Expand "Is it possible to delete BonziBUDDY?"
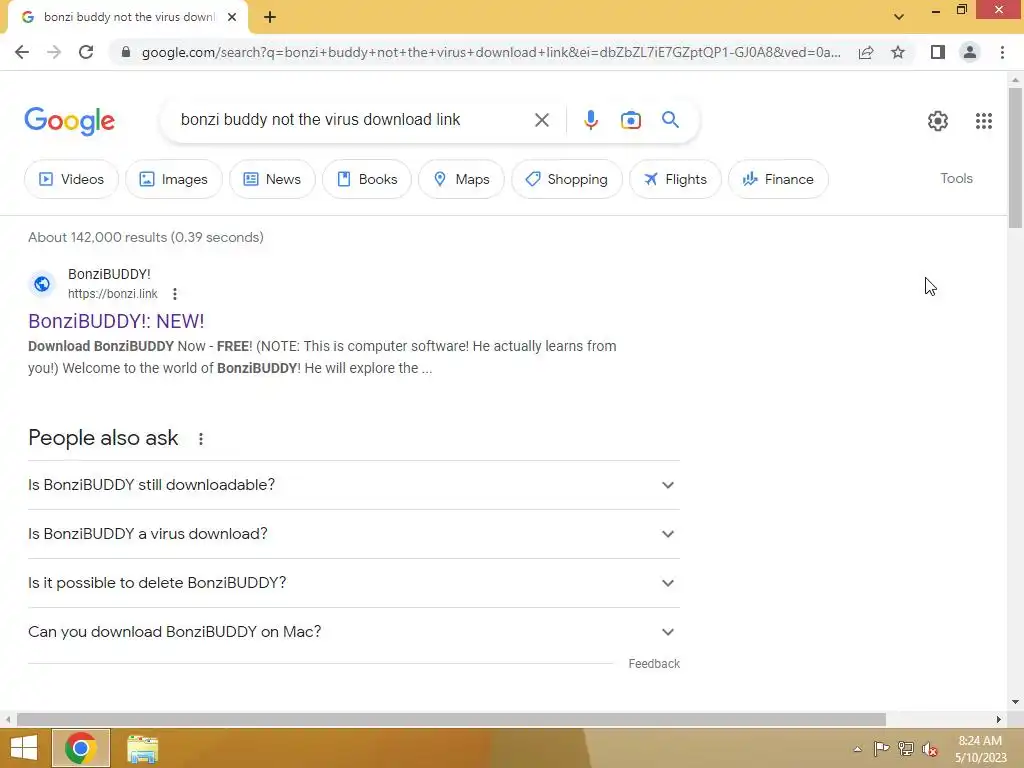 (x=354, y=583)
